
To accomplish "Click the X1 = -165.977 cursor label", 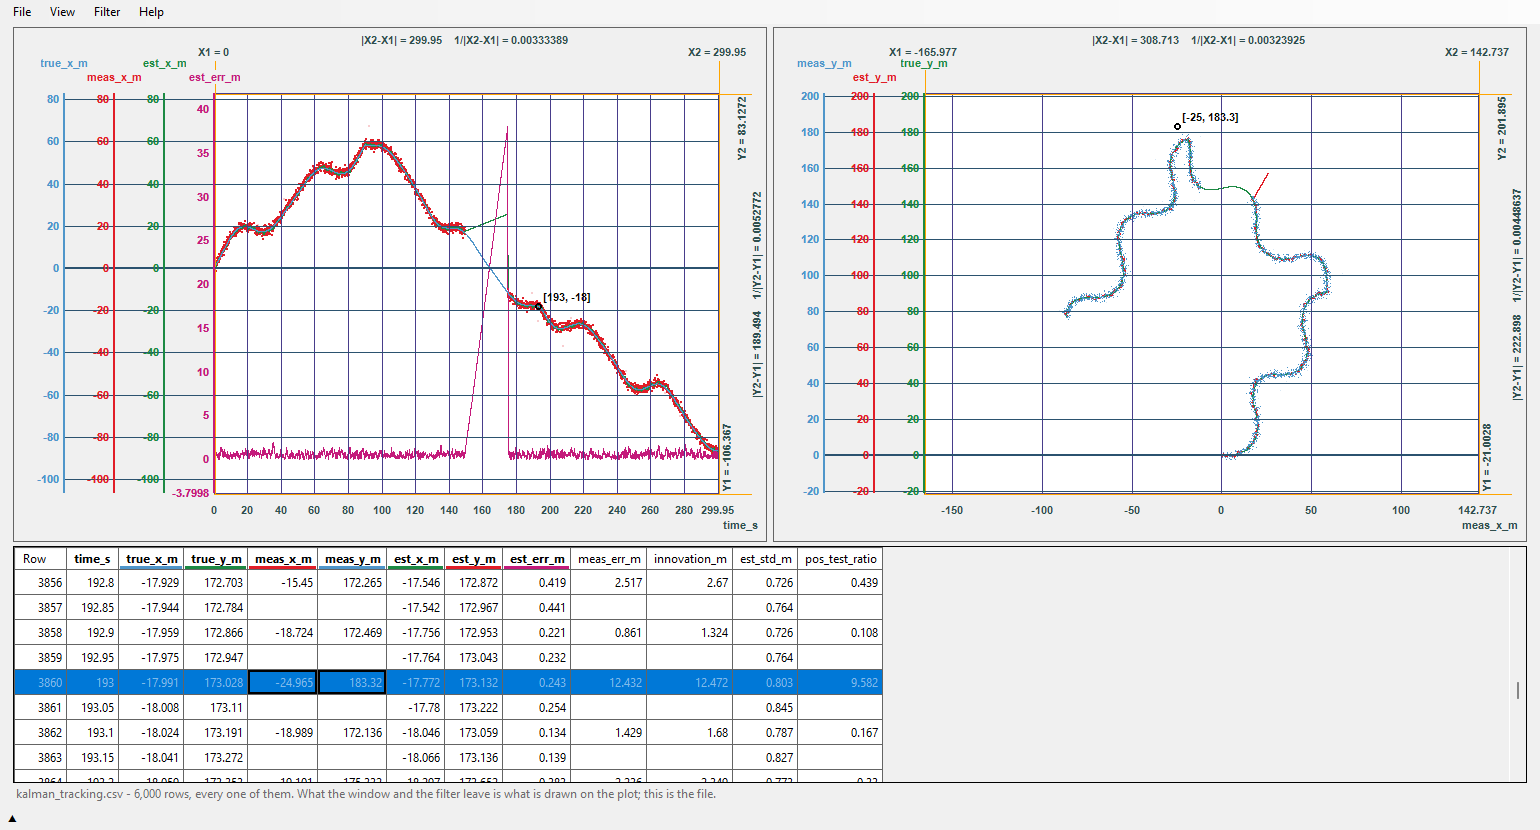I will (x=923, y=52).
